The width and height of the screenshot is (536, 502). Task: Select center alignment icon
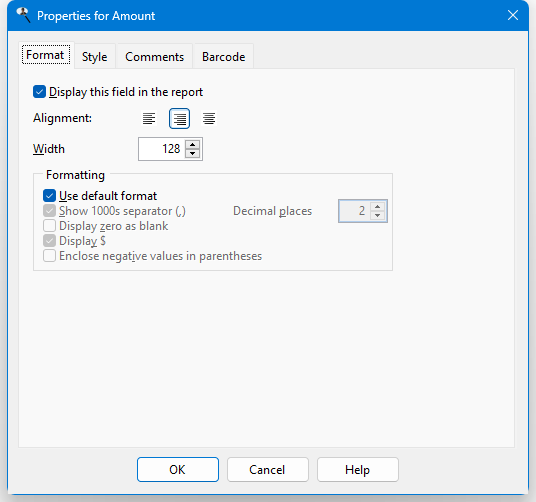[x=209, y=119]
